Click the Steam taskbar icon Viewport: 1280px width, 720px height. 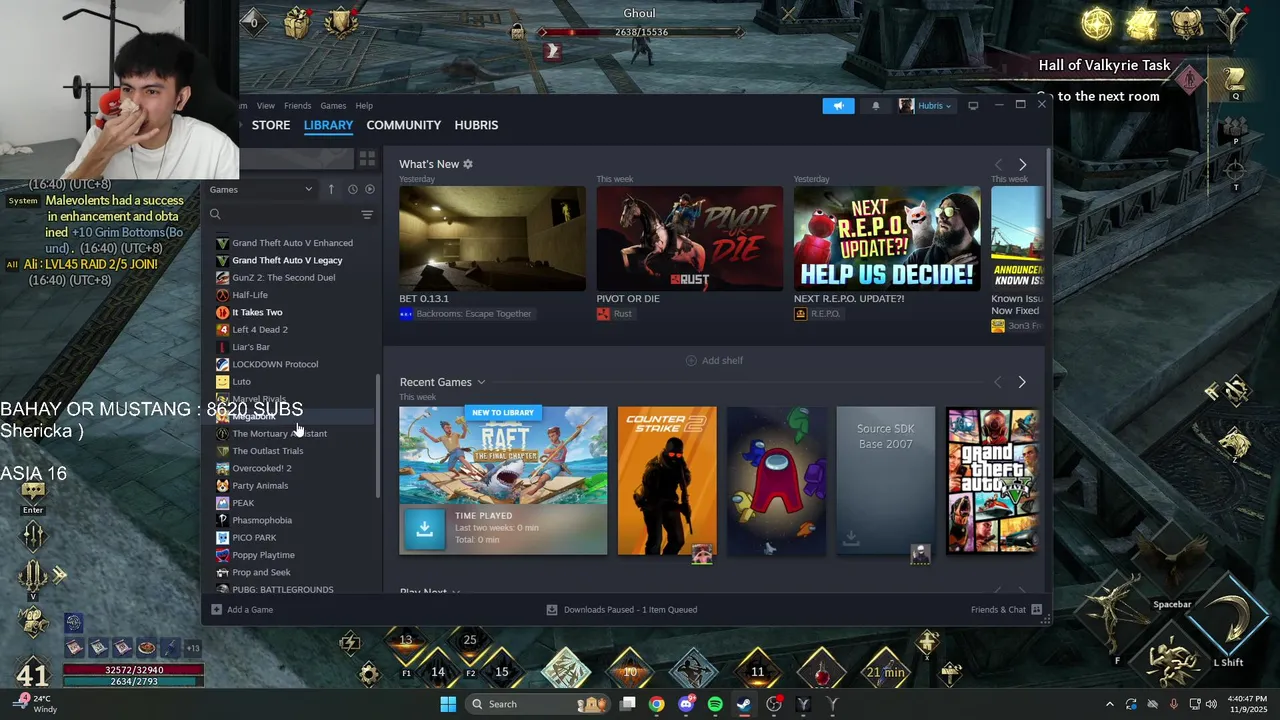click(744, 704)
